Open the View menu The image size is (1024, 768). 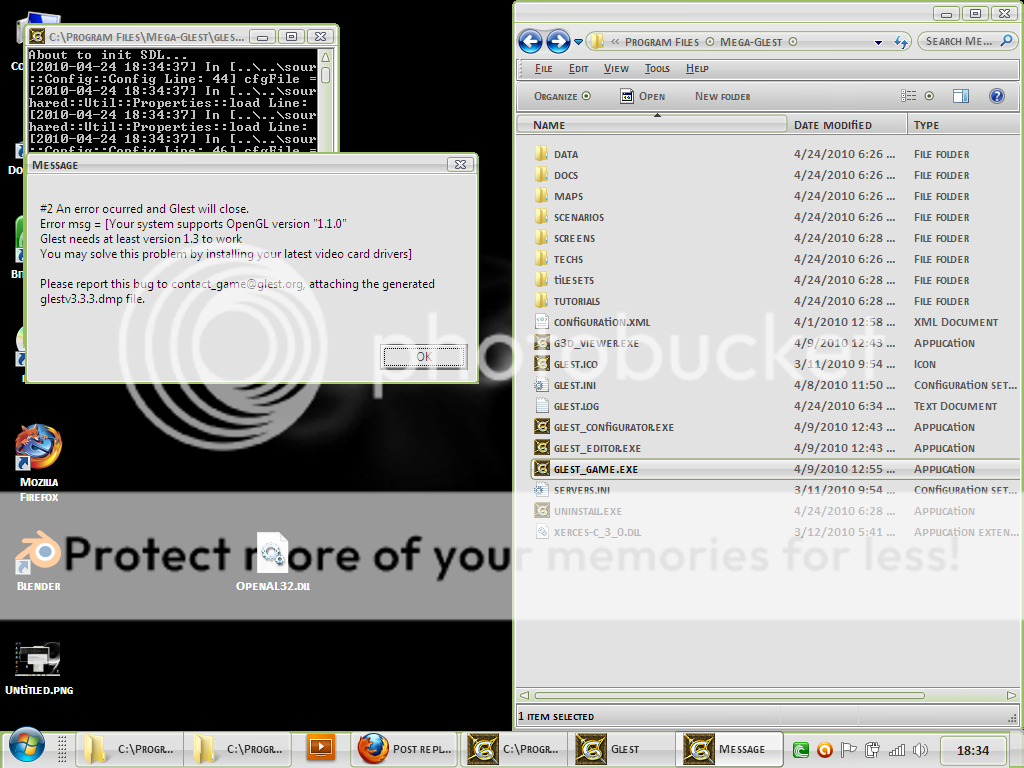click(616, 69)
